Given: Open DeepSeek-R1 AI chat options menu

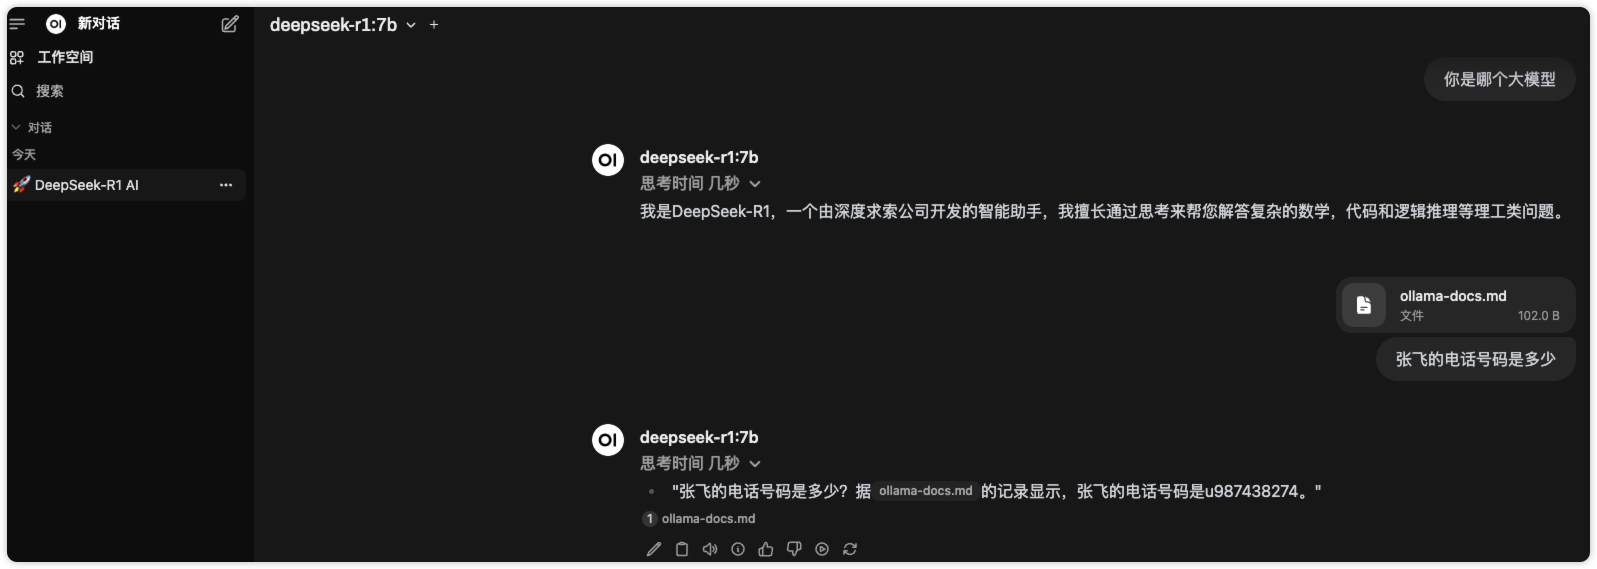Looking at the screenshot, I should pos(226,185).
